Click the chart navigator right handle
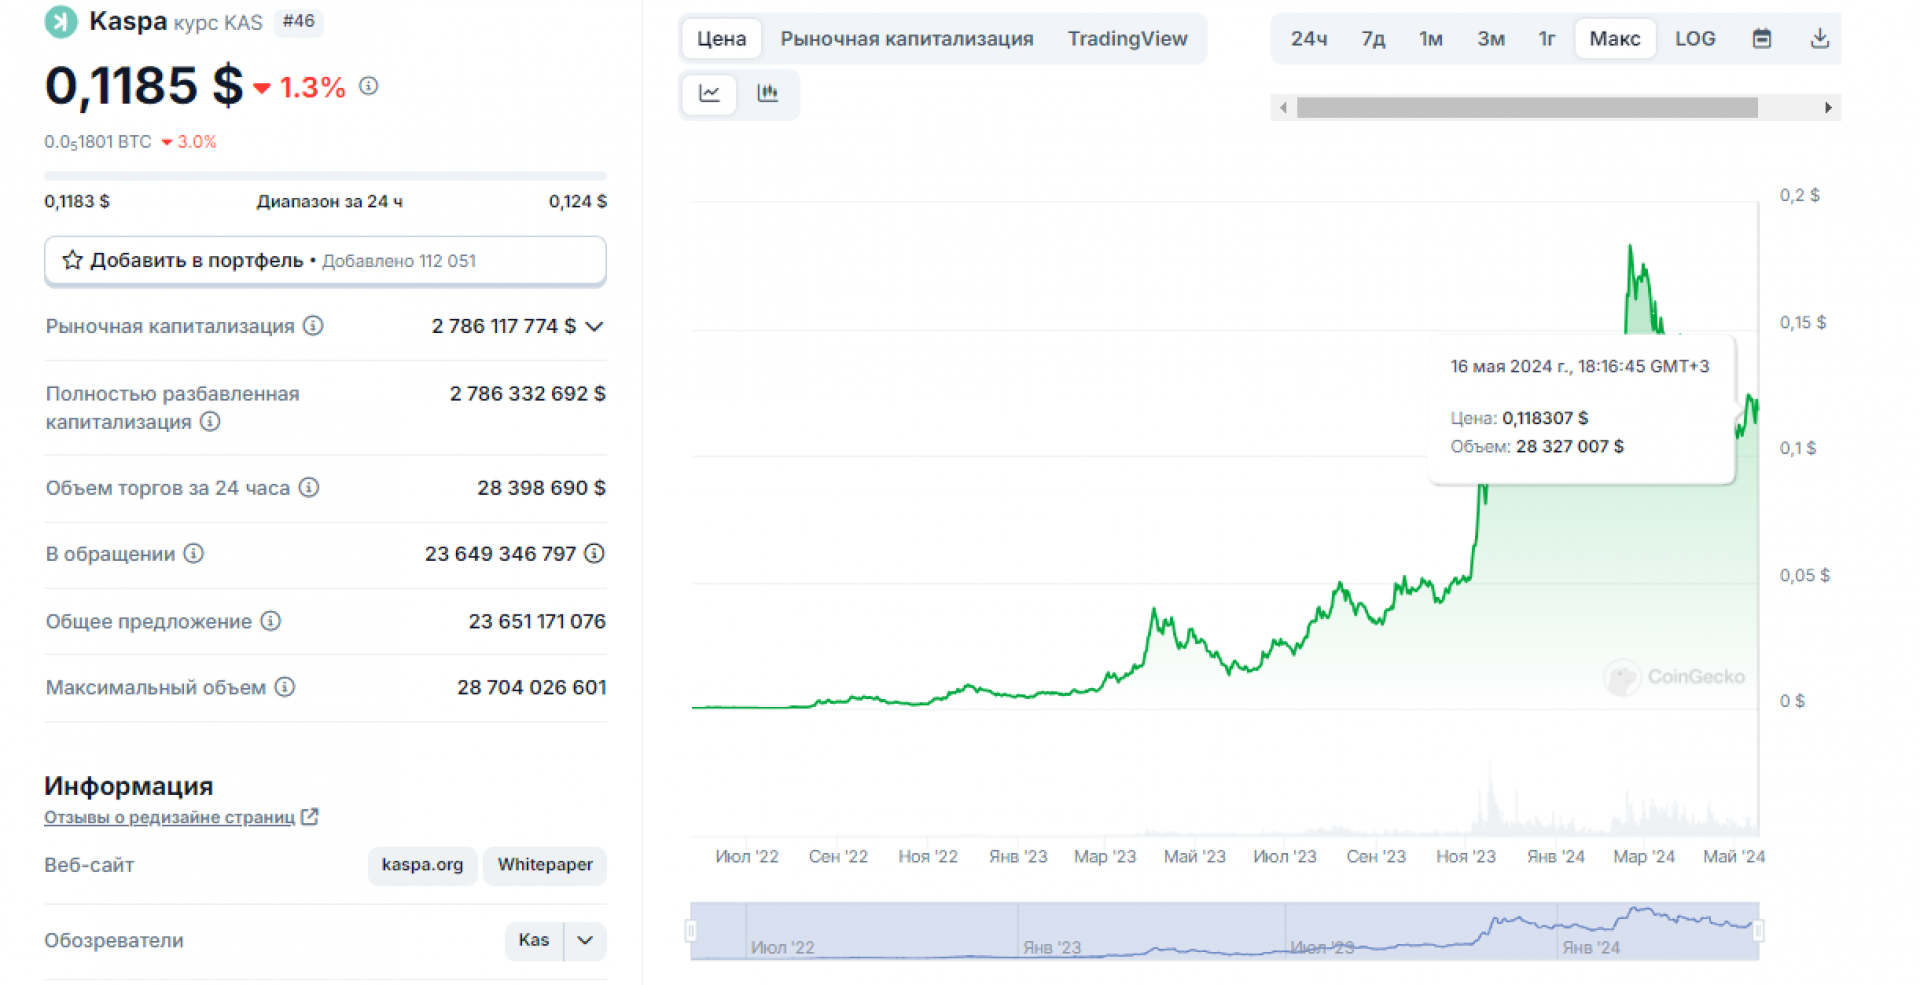1920x985 pixels. click(x=1758, y=931)
